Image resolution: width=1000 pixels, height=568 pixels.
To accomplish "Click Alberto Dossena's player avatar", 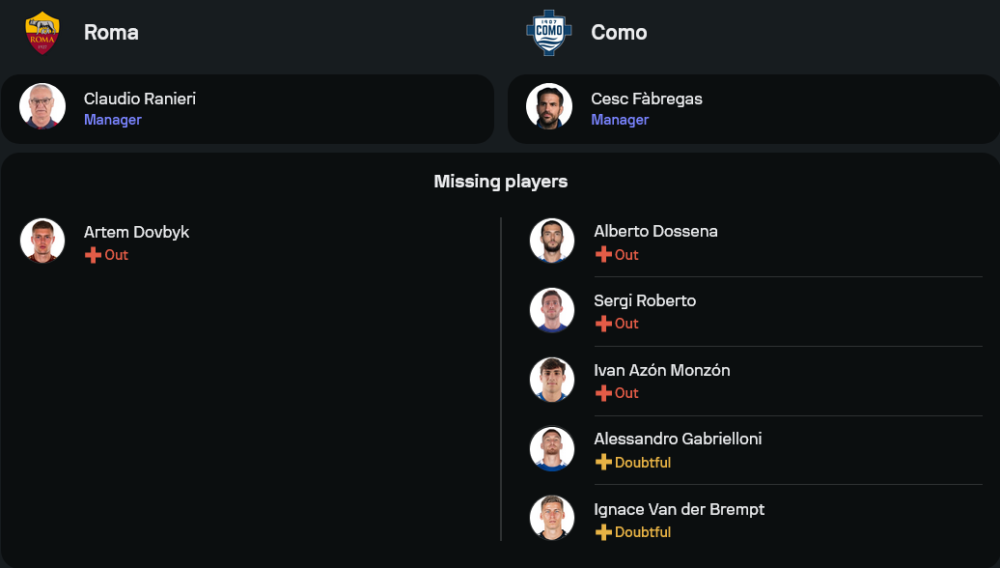I will [x=552, y=240].
